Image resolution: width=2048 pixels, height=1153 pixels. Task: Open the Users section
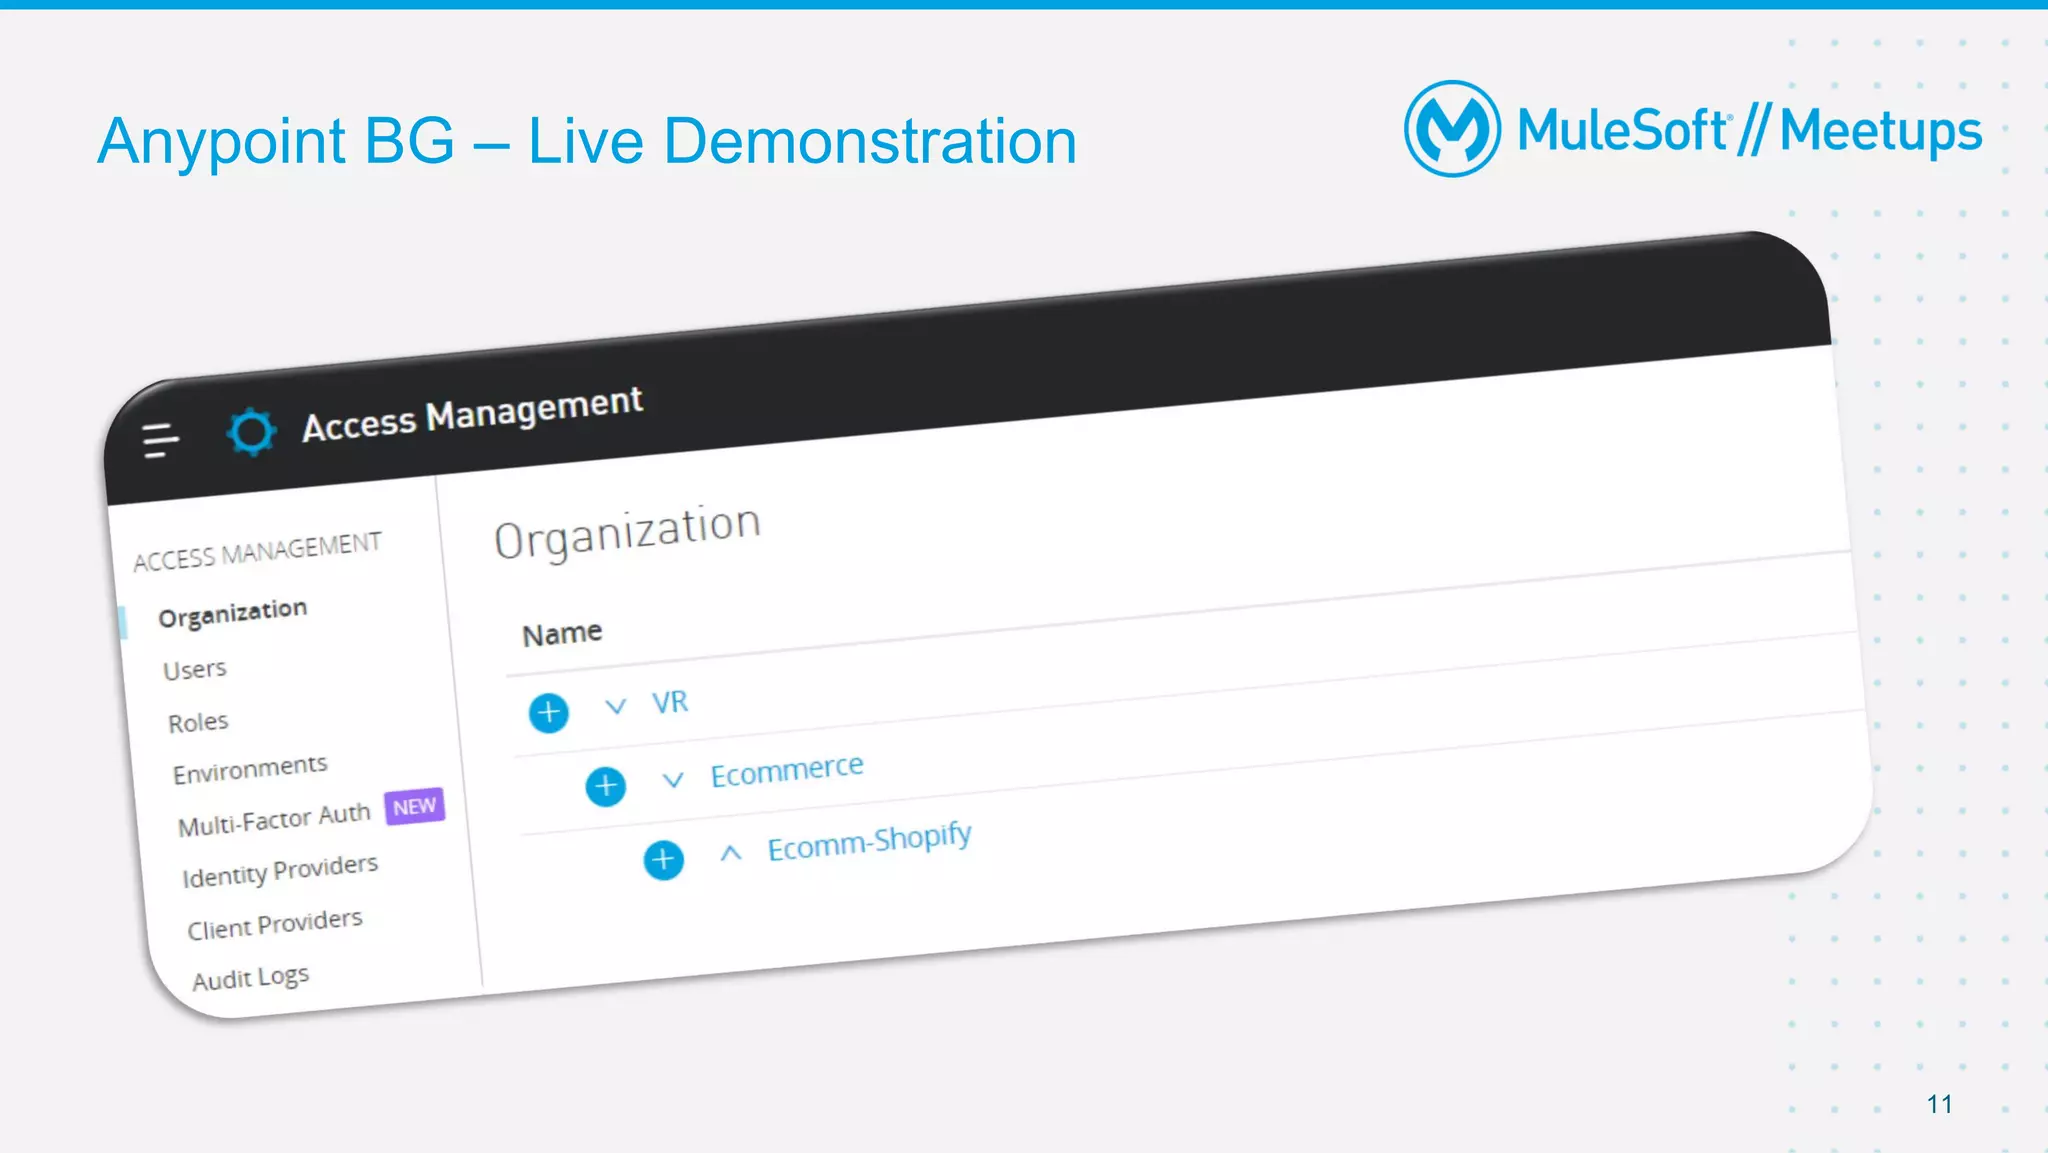click(x=195, y=668)
